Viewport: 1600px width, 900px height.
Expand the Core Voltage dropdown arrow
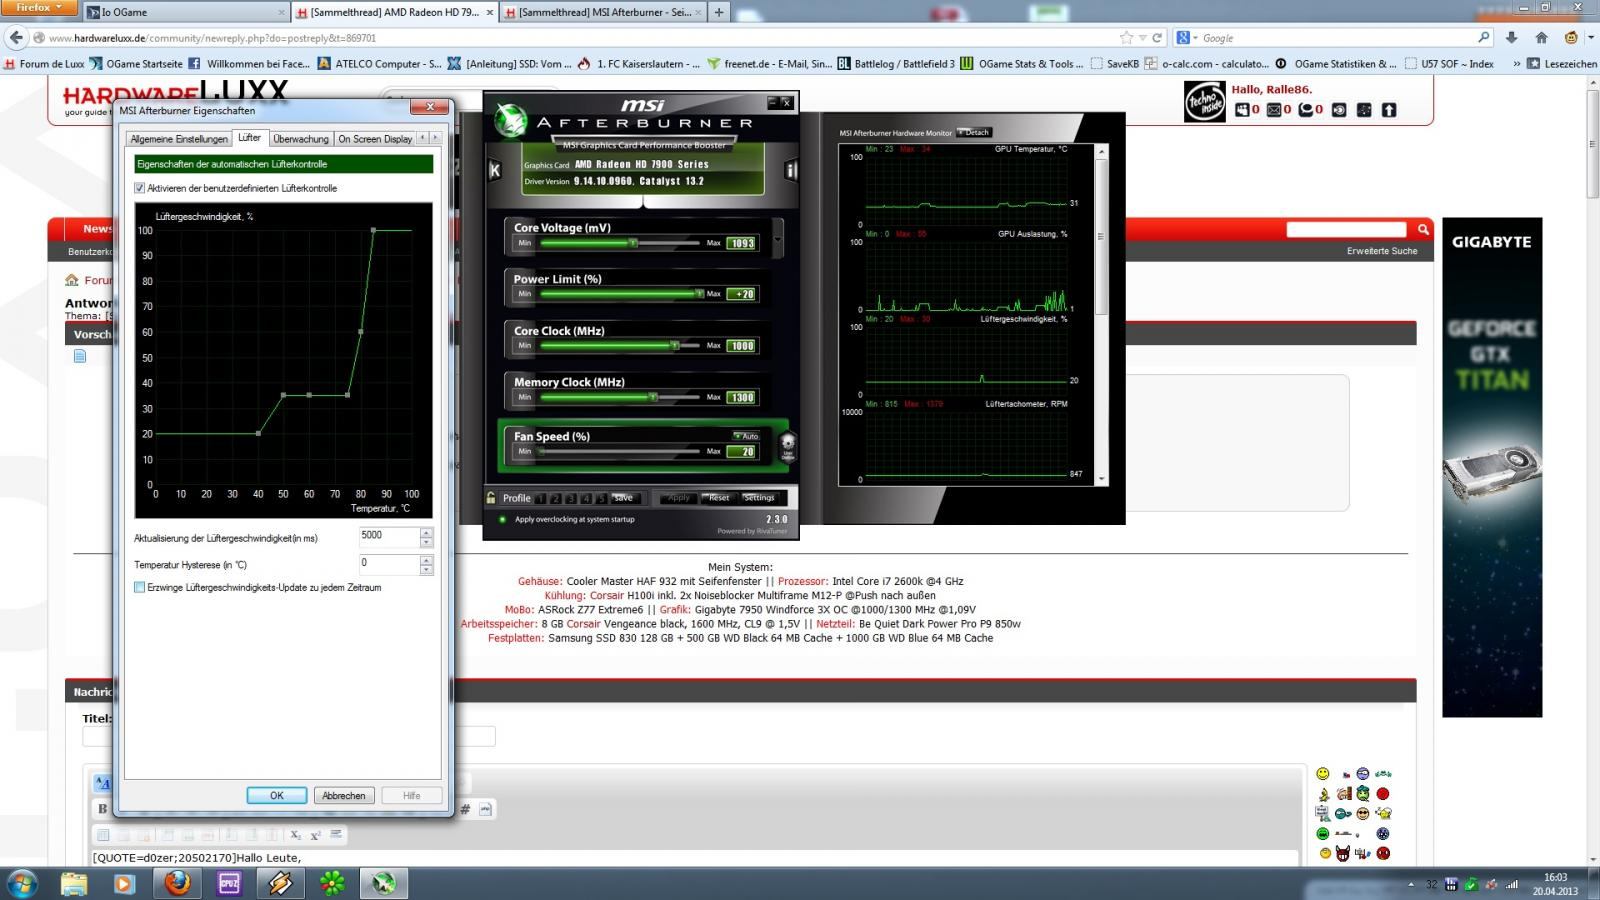pos(777,240)
